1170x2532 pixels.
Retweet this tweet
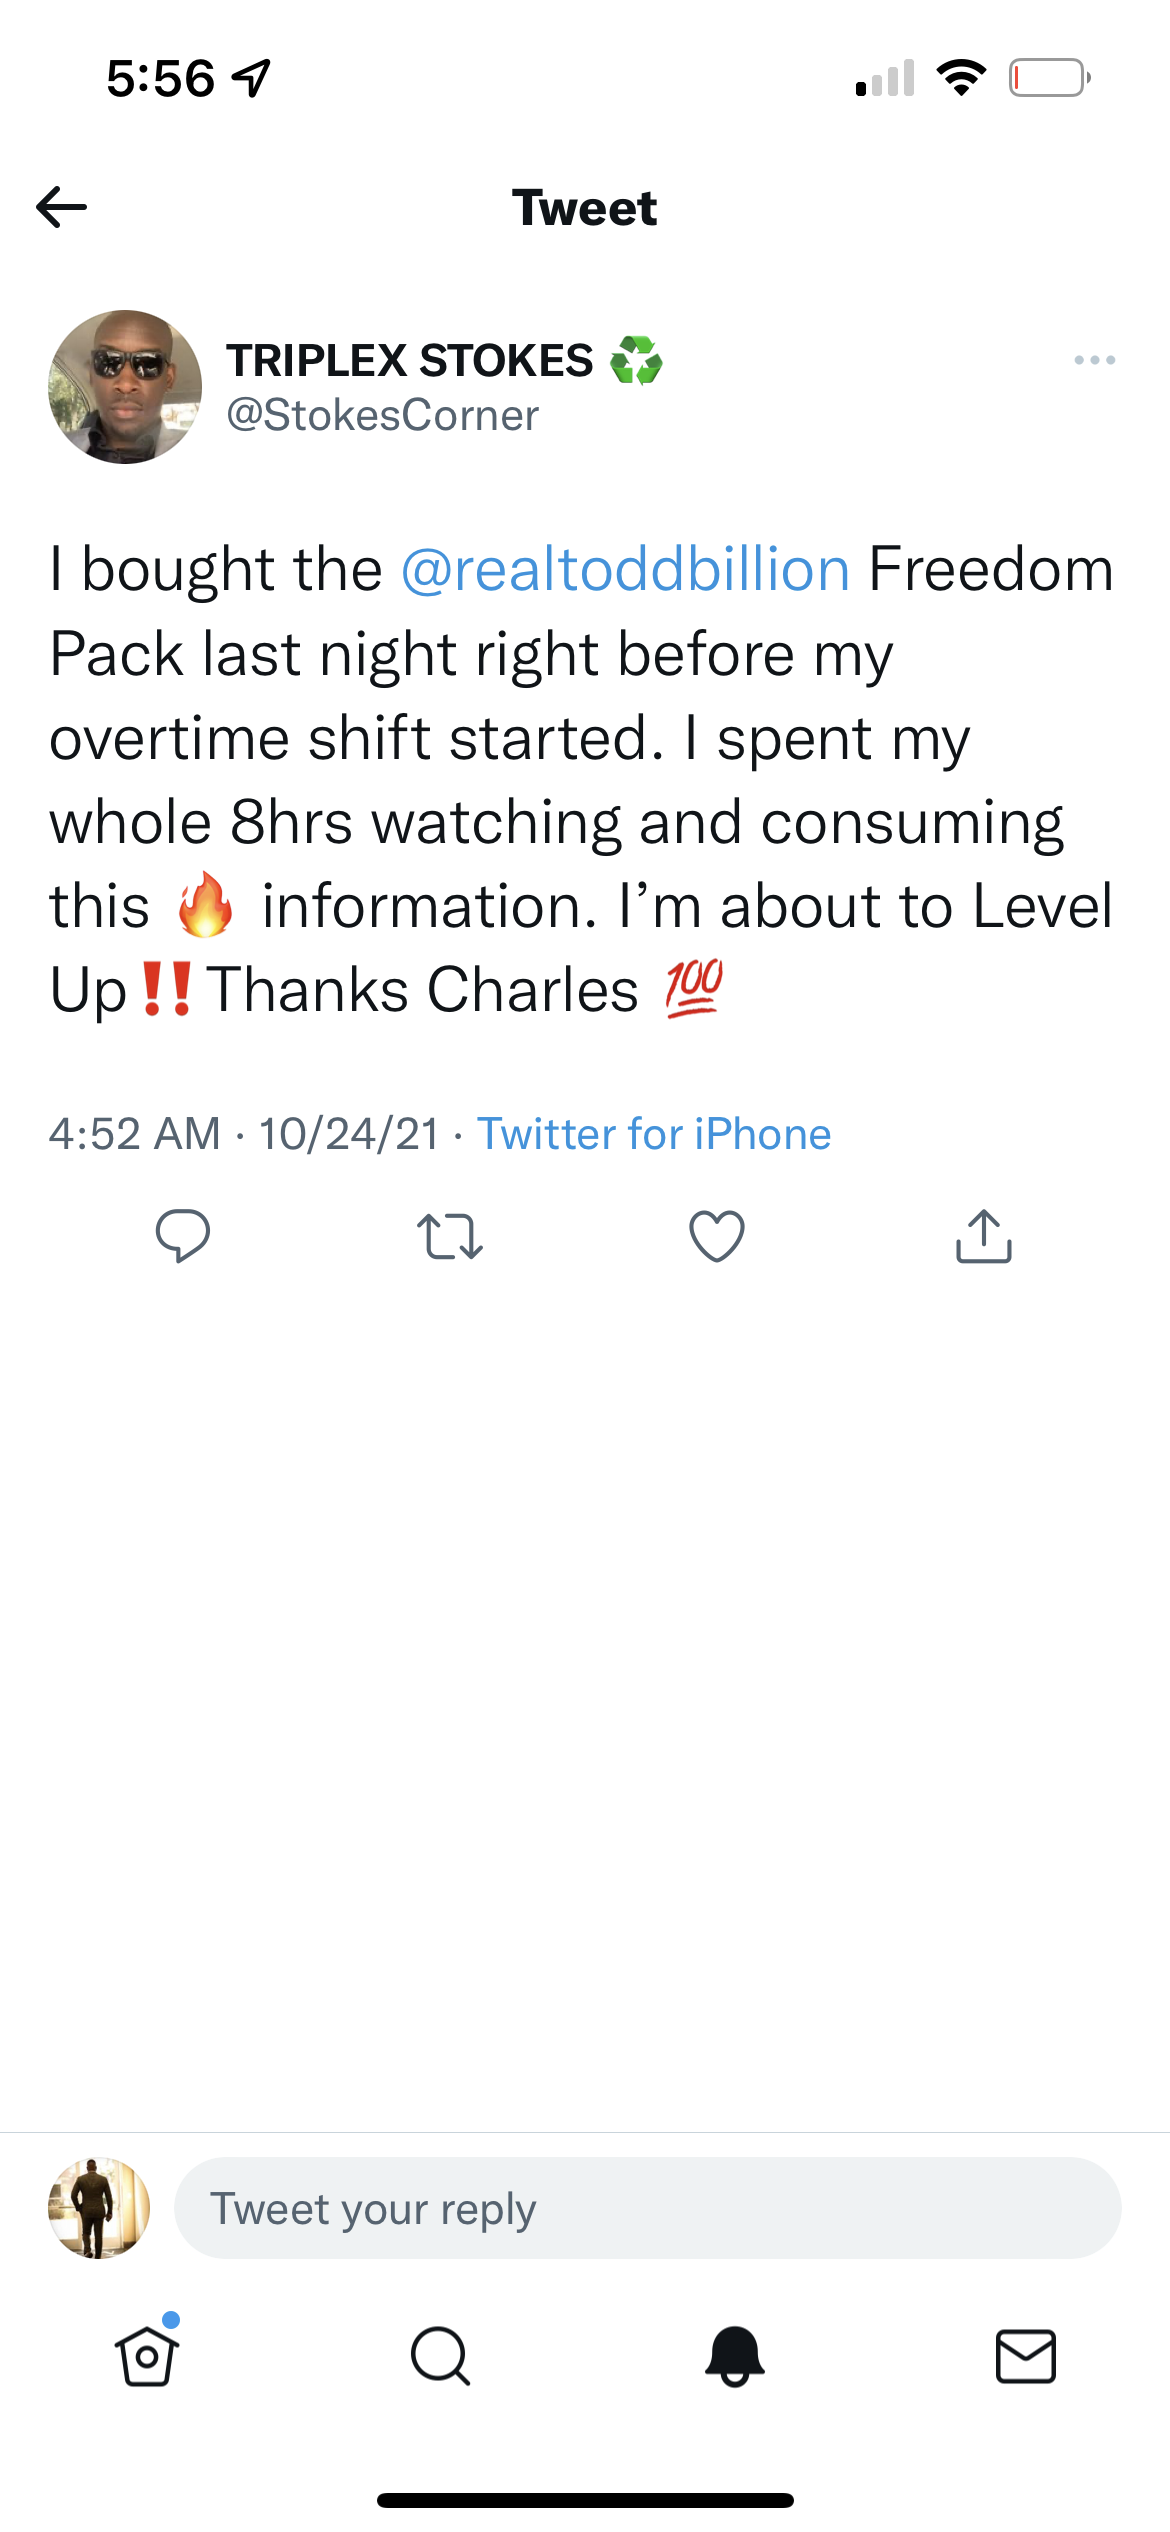pyautogui.click(x=450, y=1236)
